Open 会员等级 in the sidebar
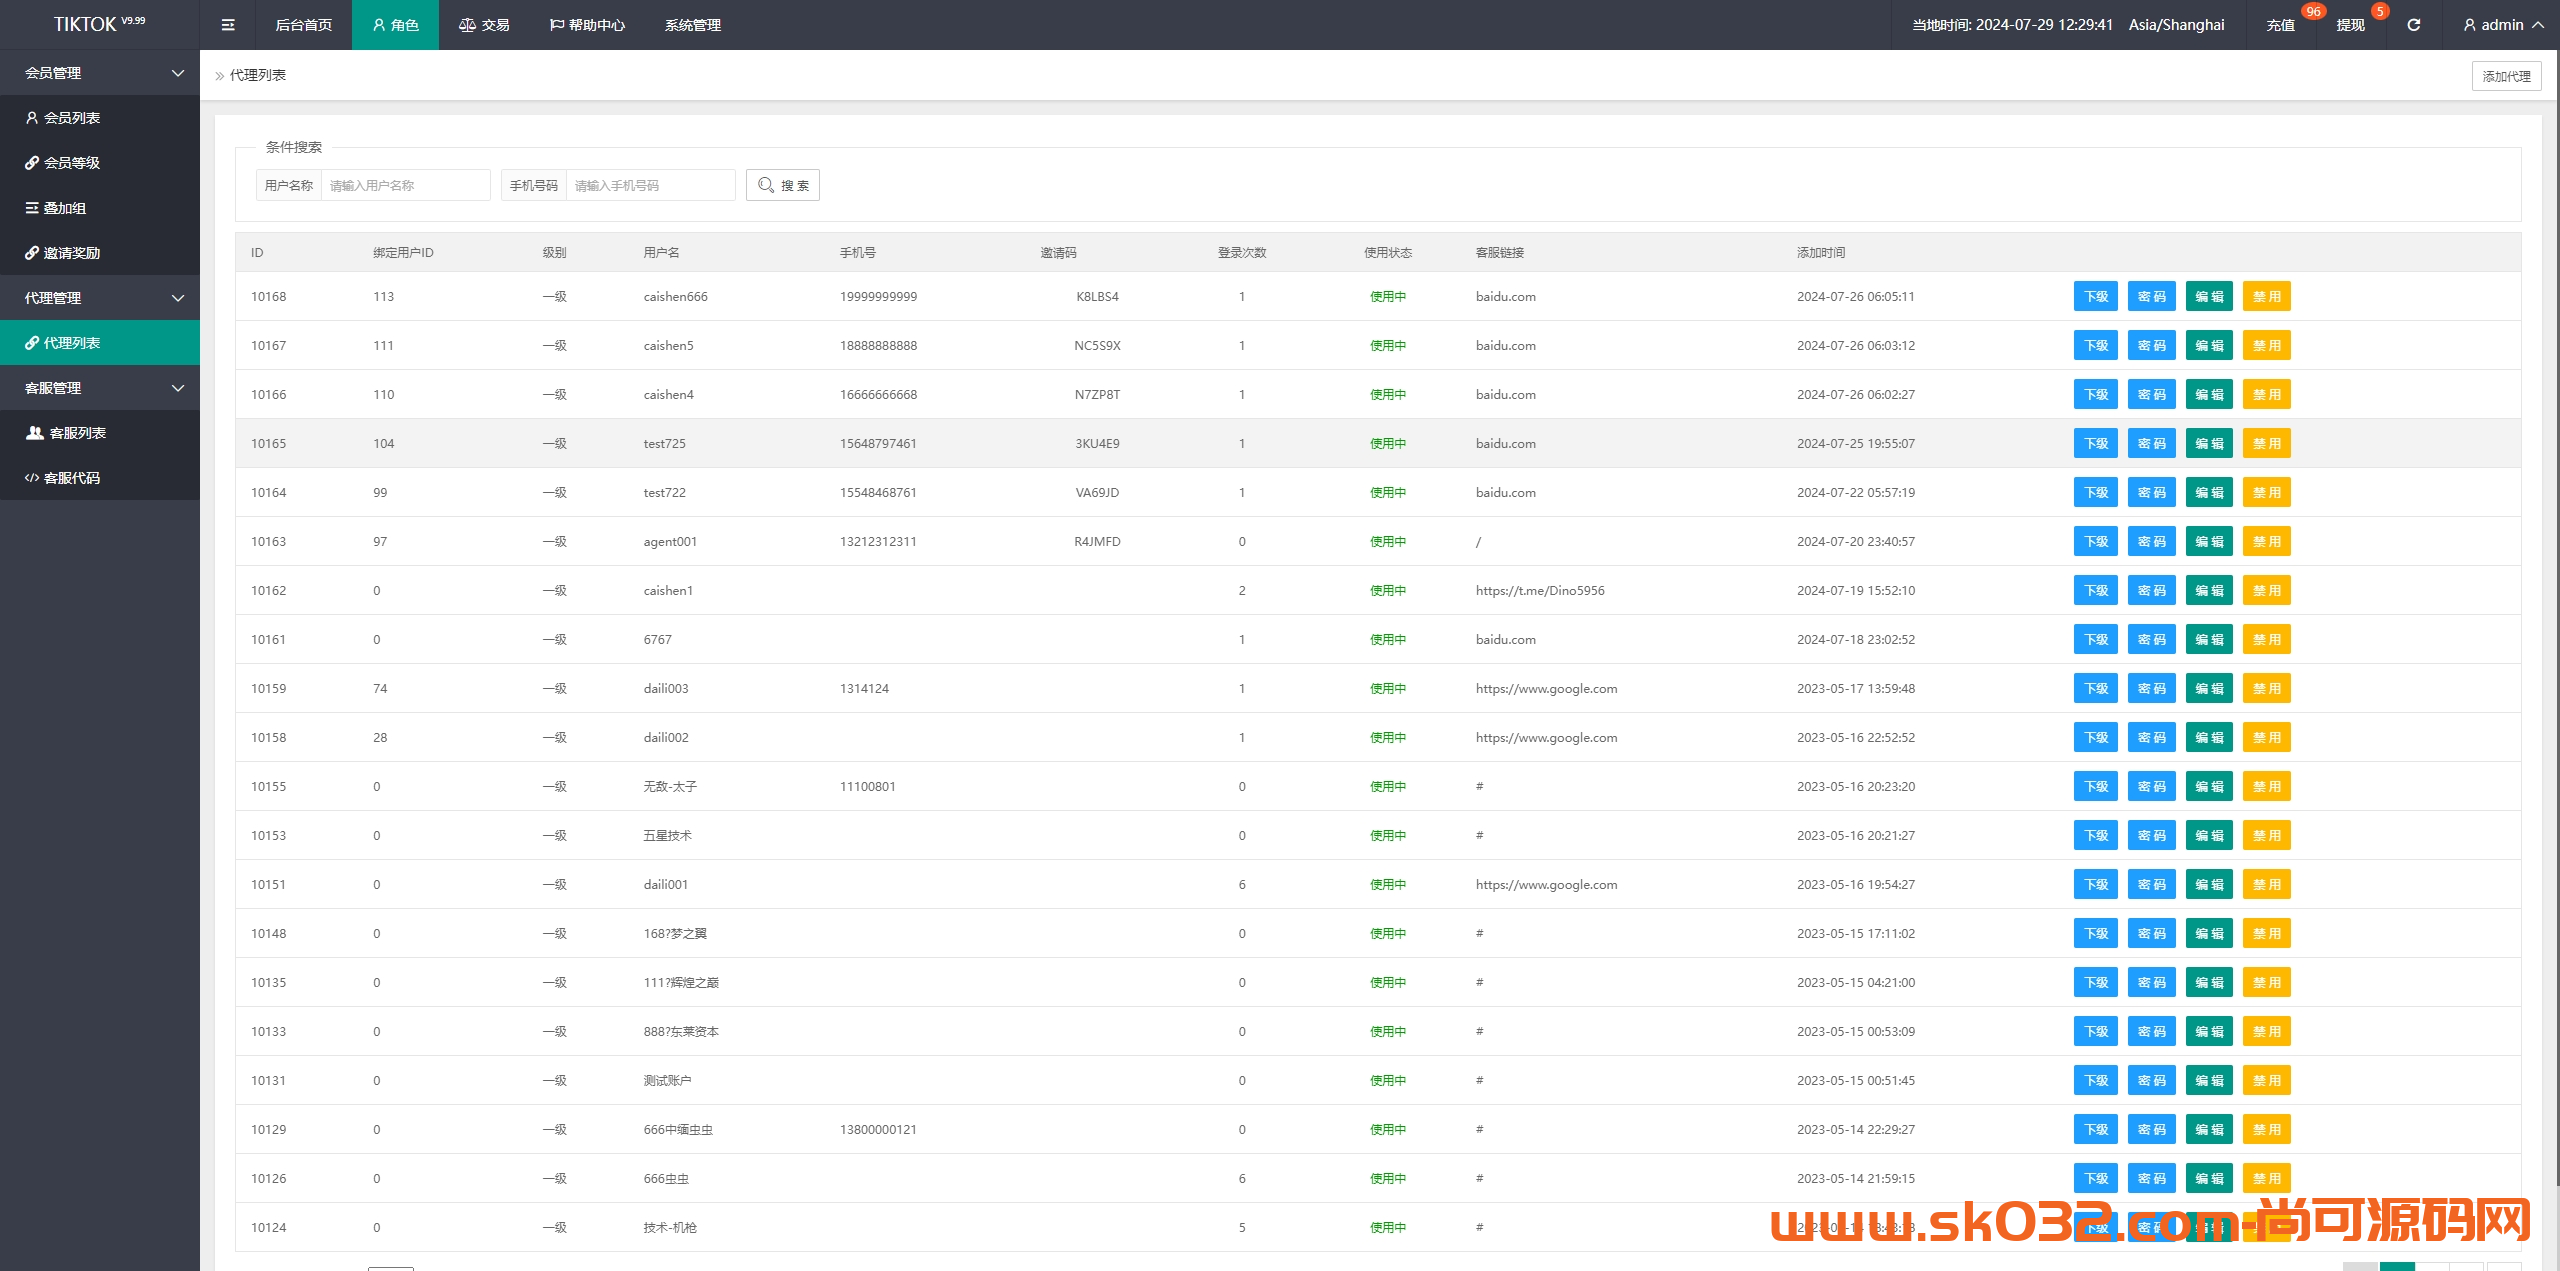Viewport: 2560px width, 1271px height. pos(100,163)
